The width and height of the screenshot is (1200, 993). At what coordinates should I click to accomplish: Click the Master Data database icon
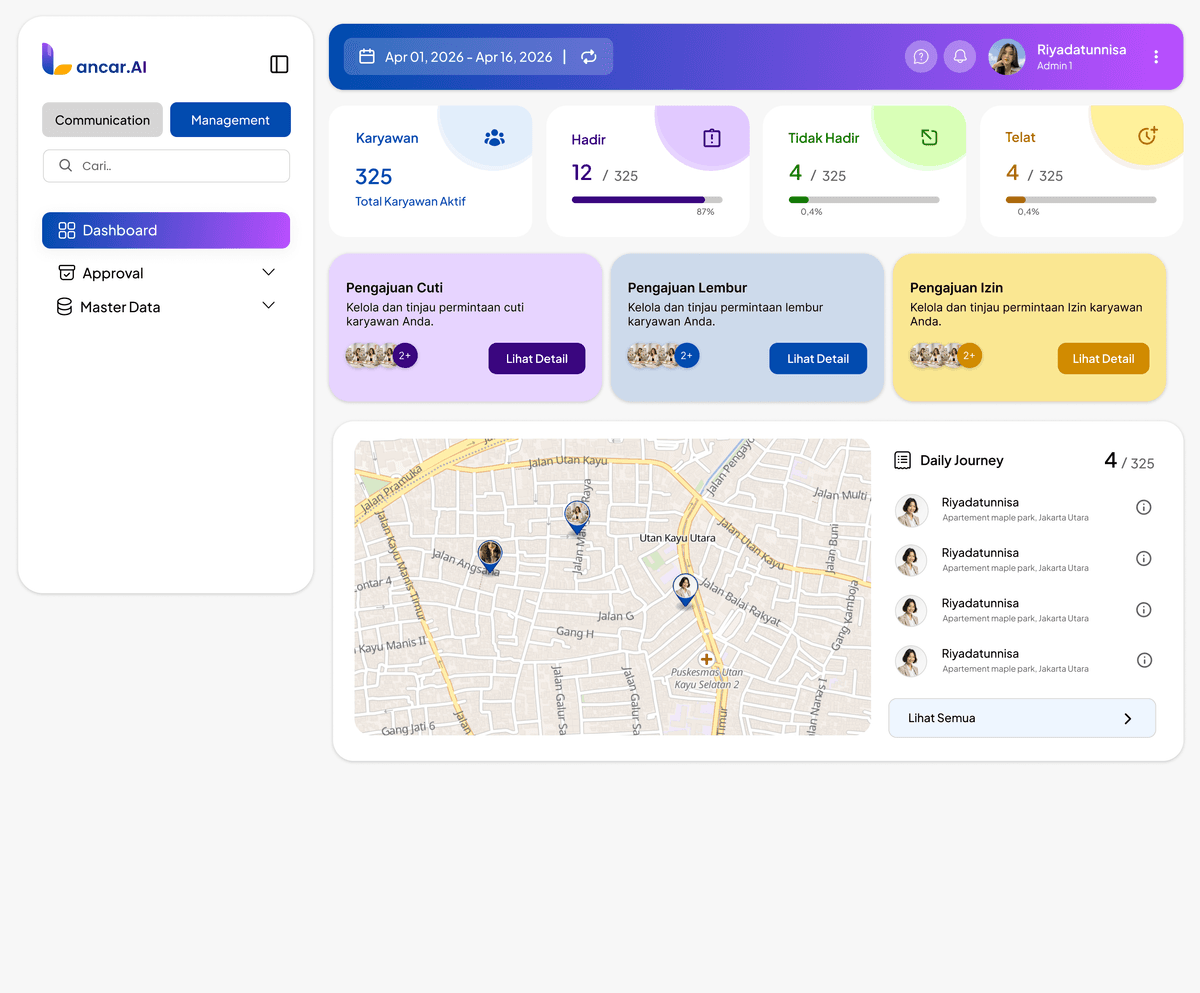(x=65, y=307)
